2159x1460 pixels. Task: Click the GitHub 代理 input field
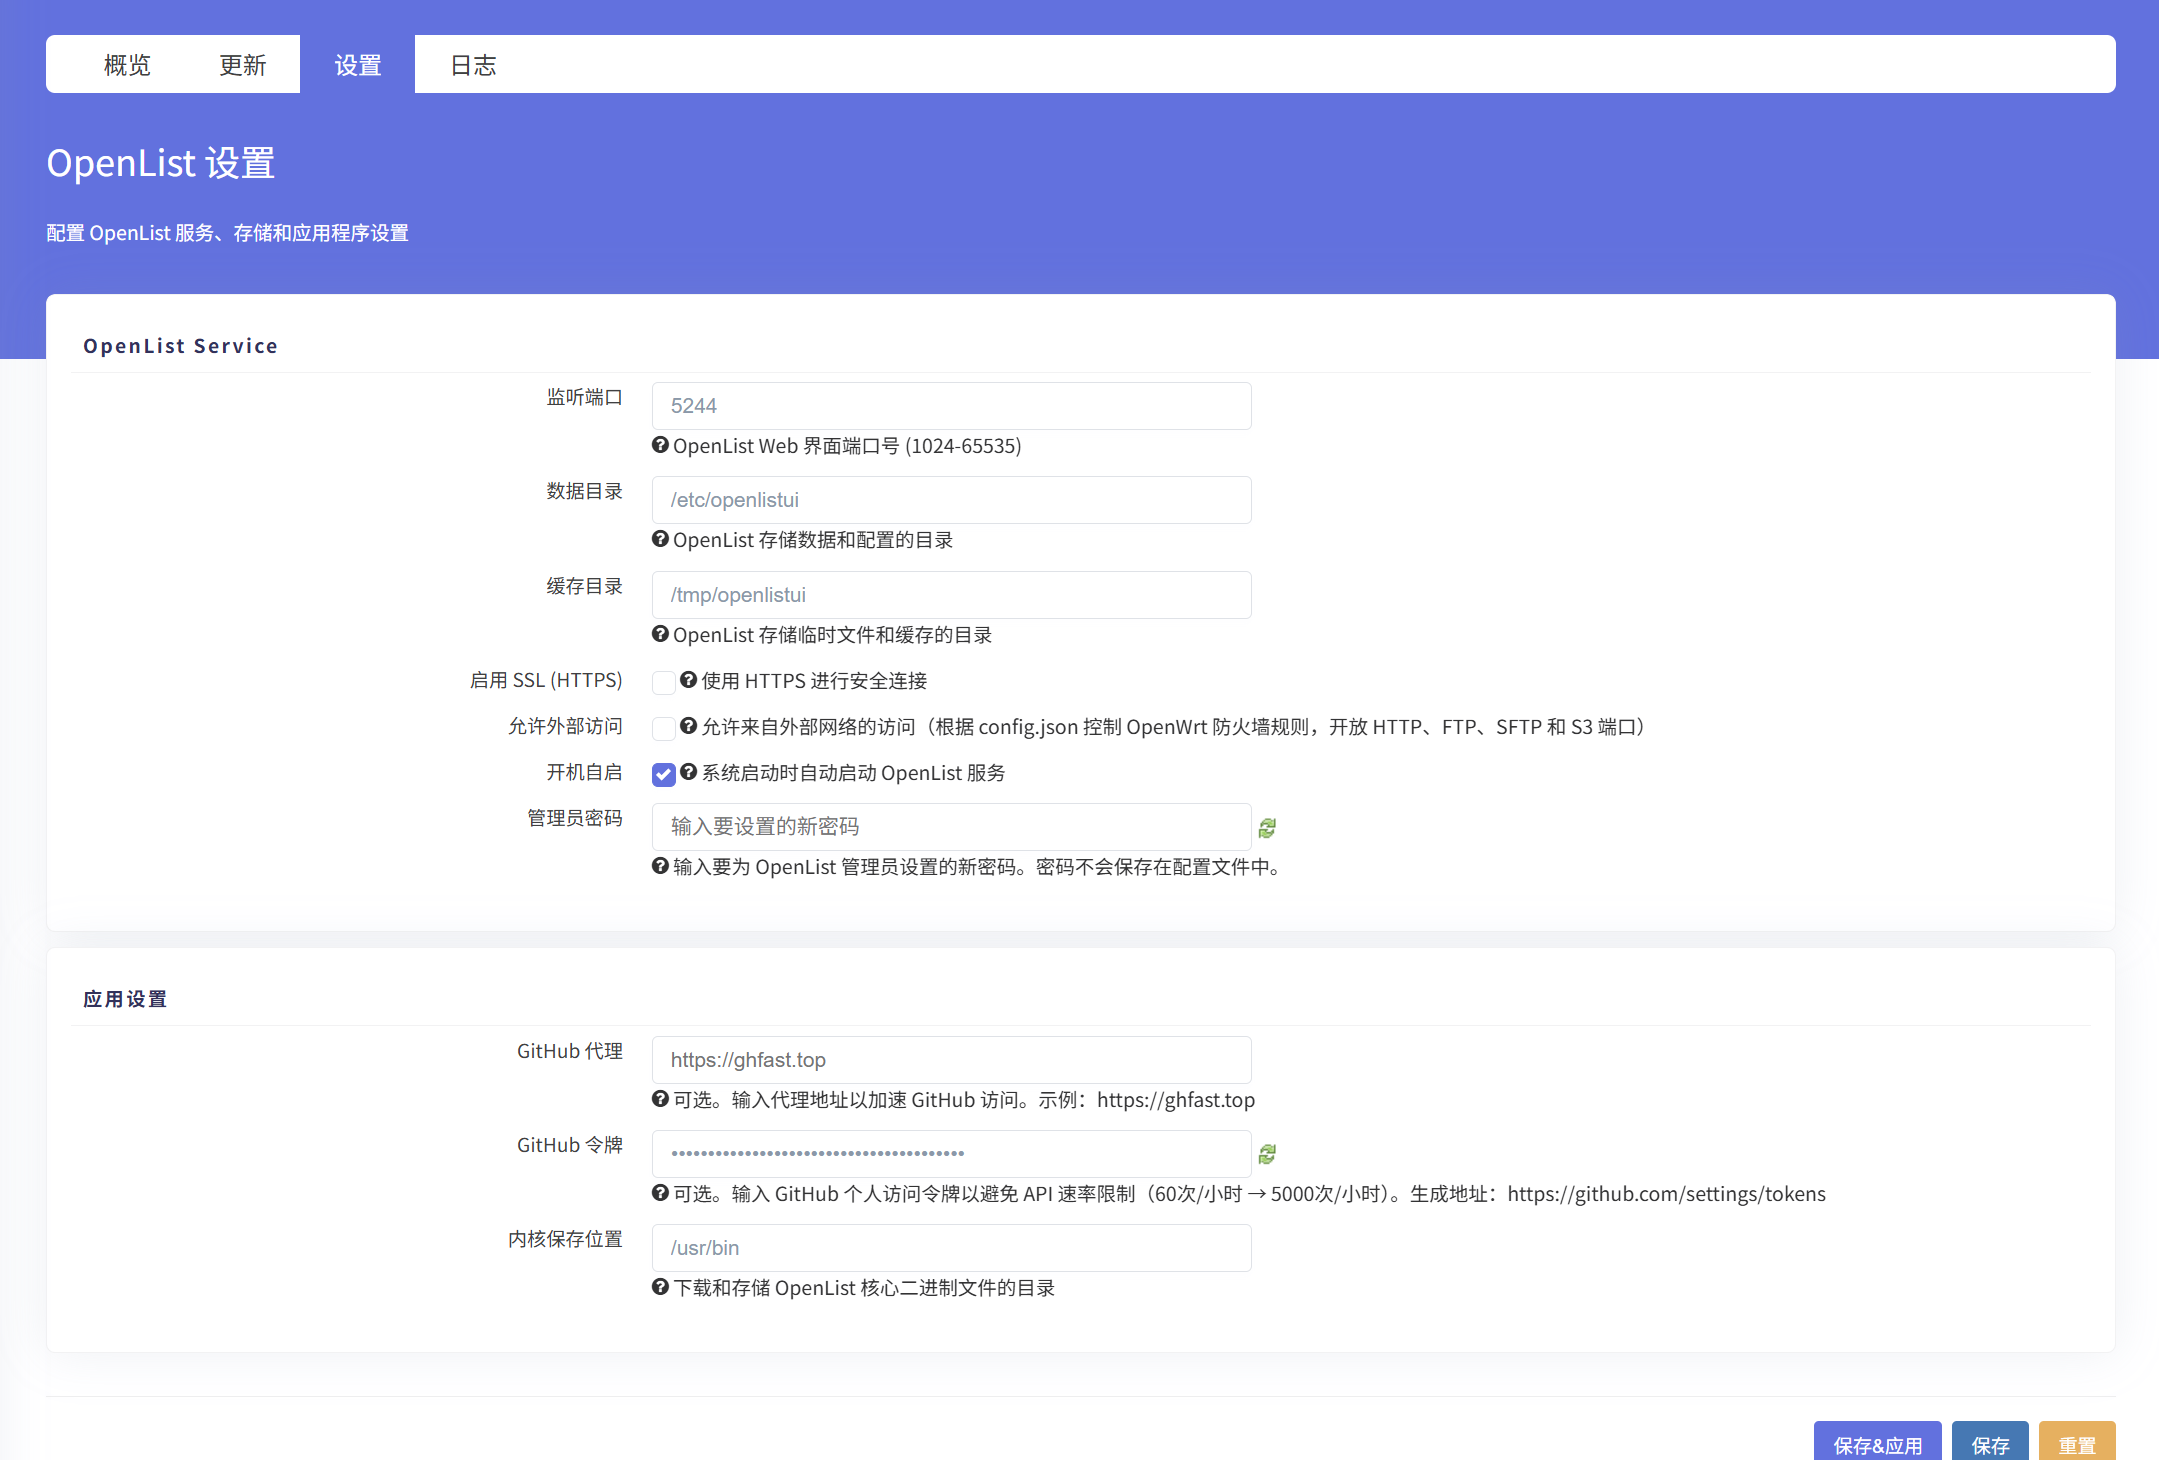point(951,1060)
